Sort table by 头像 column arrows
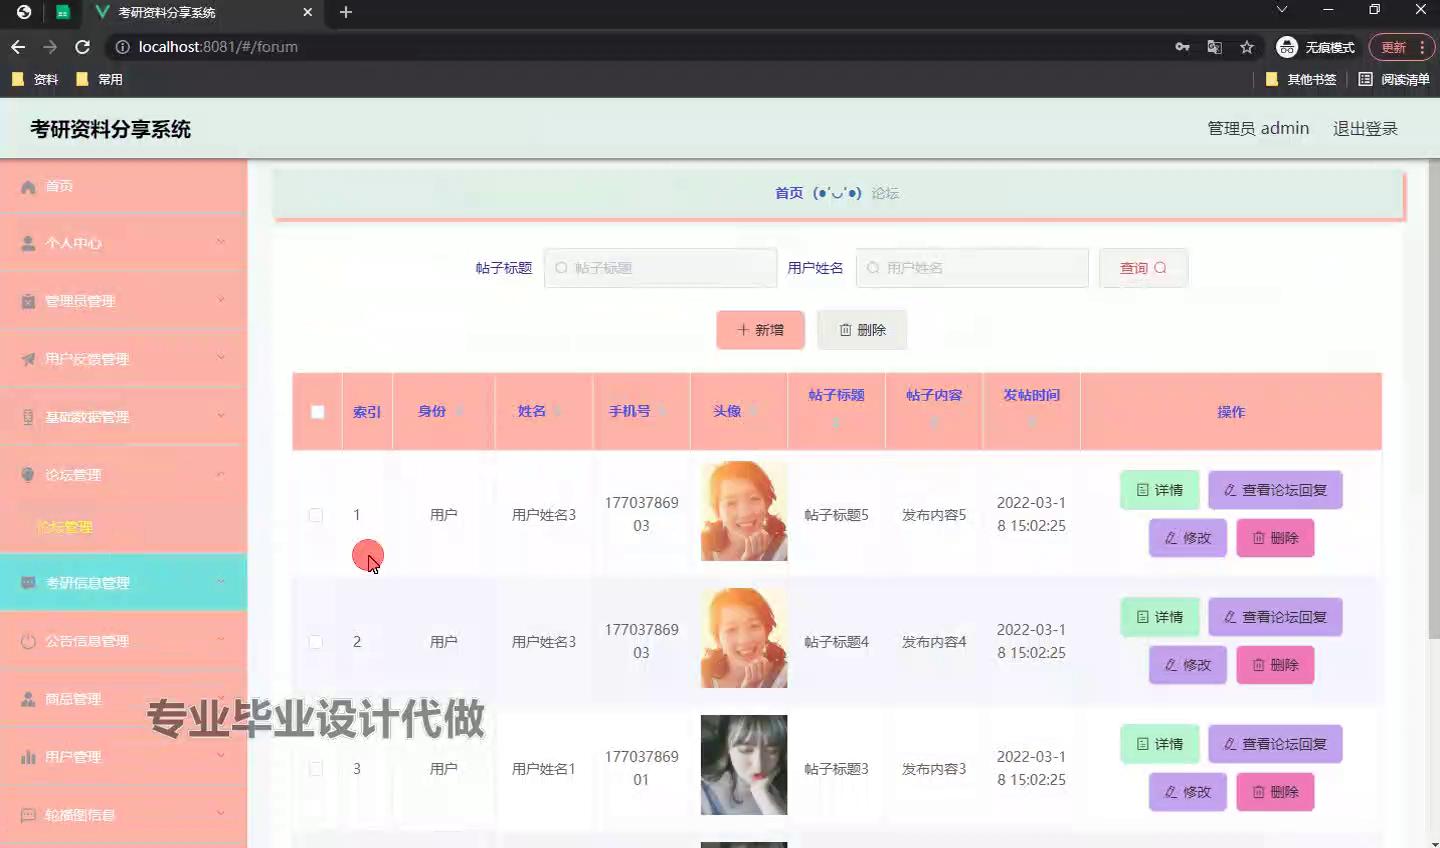Image resolution: width=1440 pixels, height=848 pixels. click(752, 411)
